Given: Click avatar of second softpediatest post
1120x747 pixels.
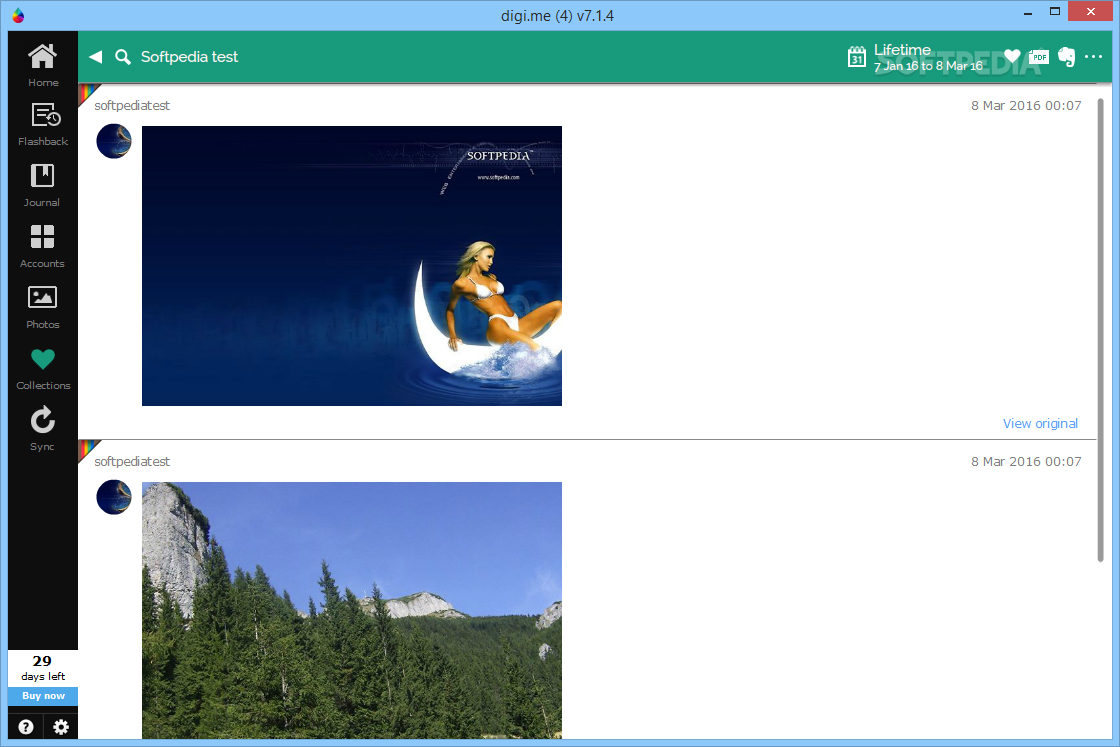Looking at the screenshot, I should coord(114,497).
